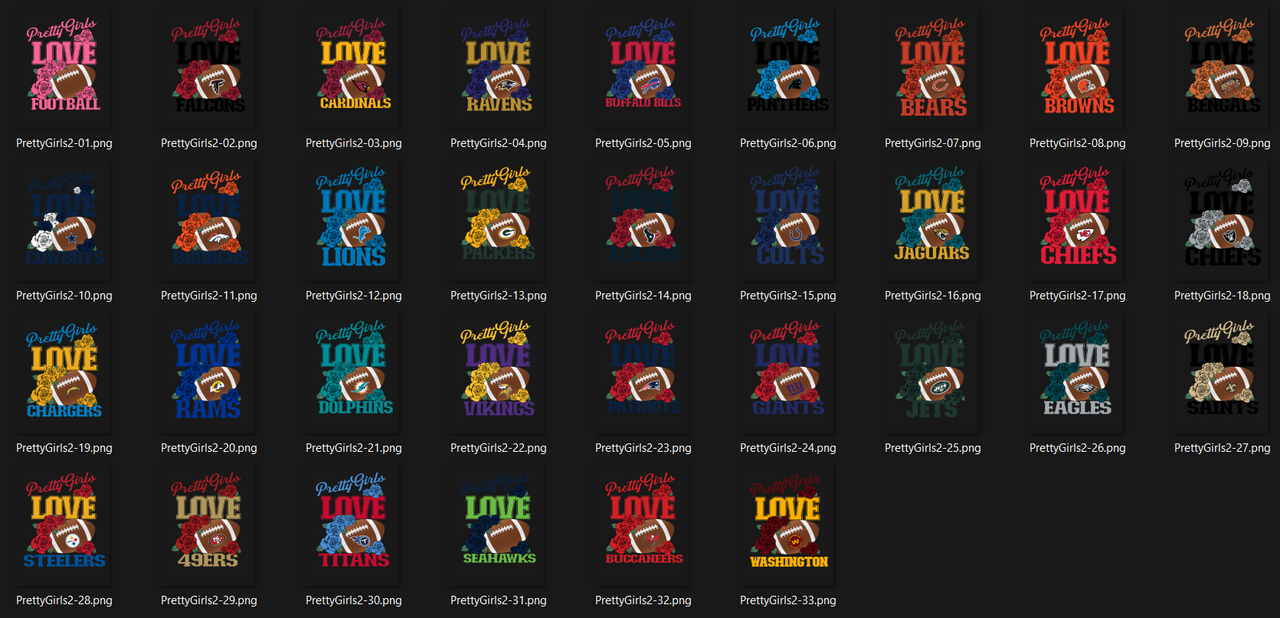1280x618 pixels.
Task: Choose the Steelers design thumbnail
Action: [x=64, y=524]
